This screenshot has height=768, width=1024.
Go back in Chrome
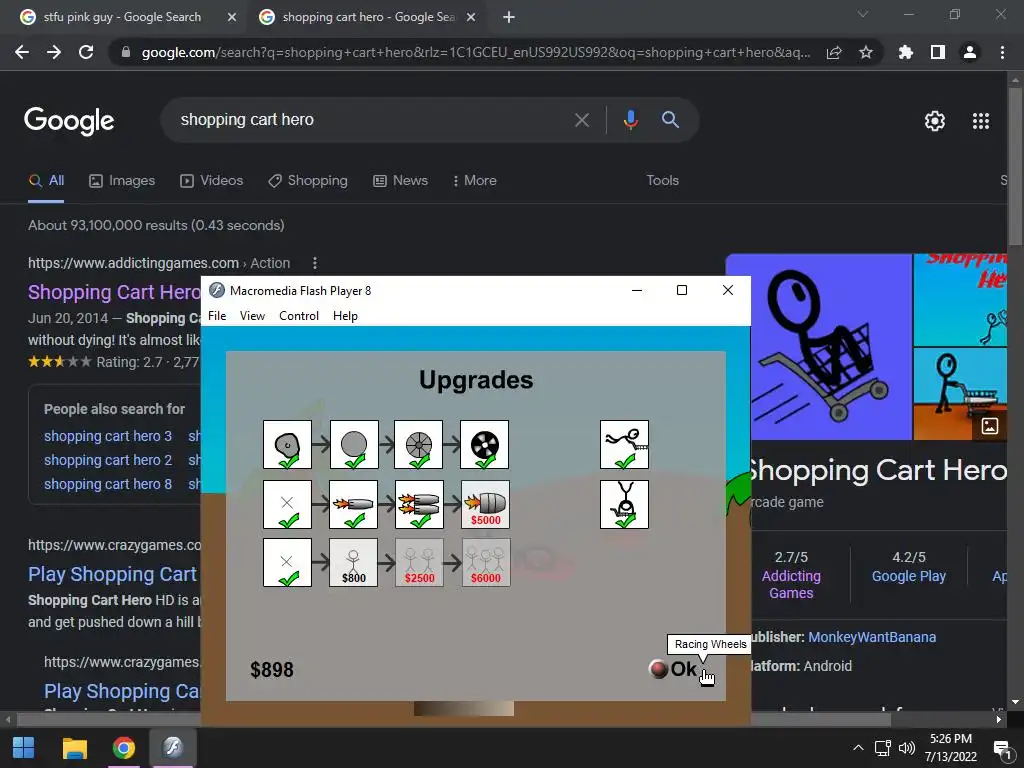[22, 52]
